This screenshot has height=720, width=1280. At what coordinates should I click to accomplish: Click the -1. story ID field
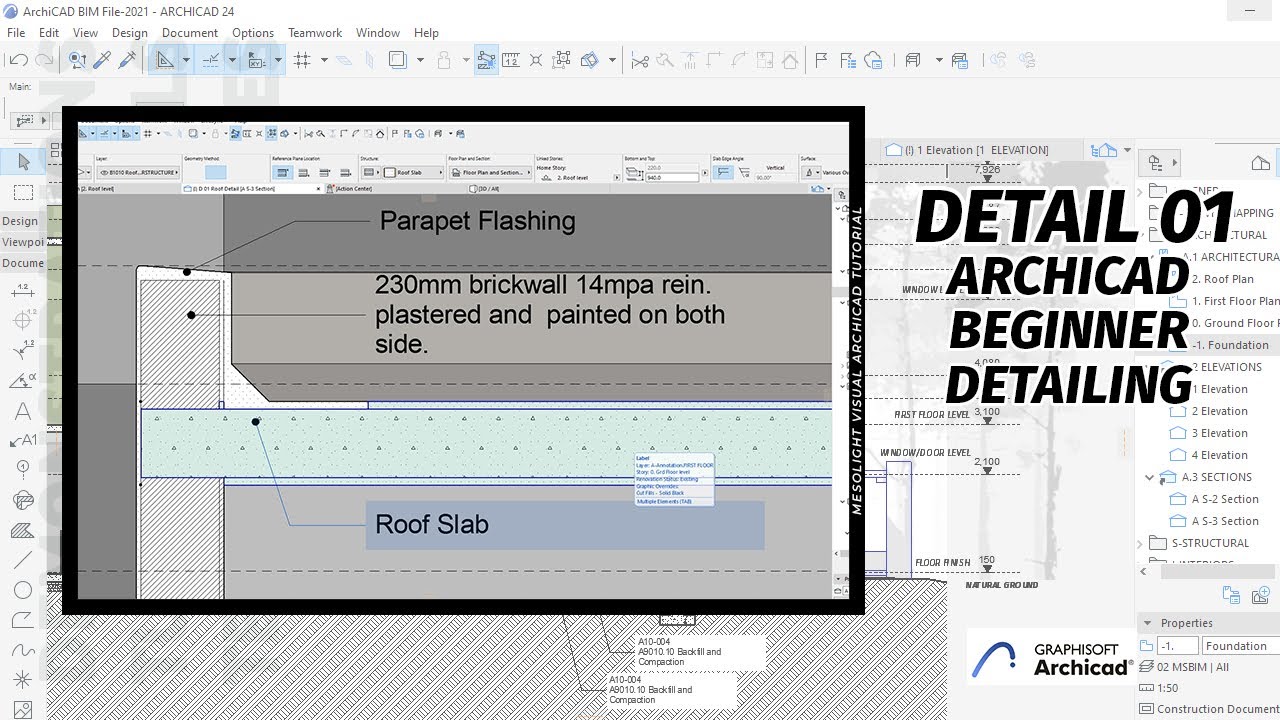(x=1177, y=646)
